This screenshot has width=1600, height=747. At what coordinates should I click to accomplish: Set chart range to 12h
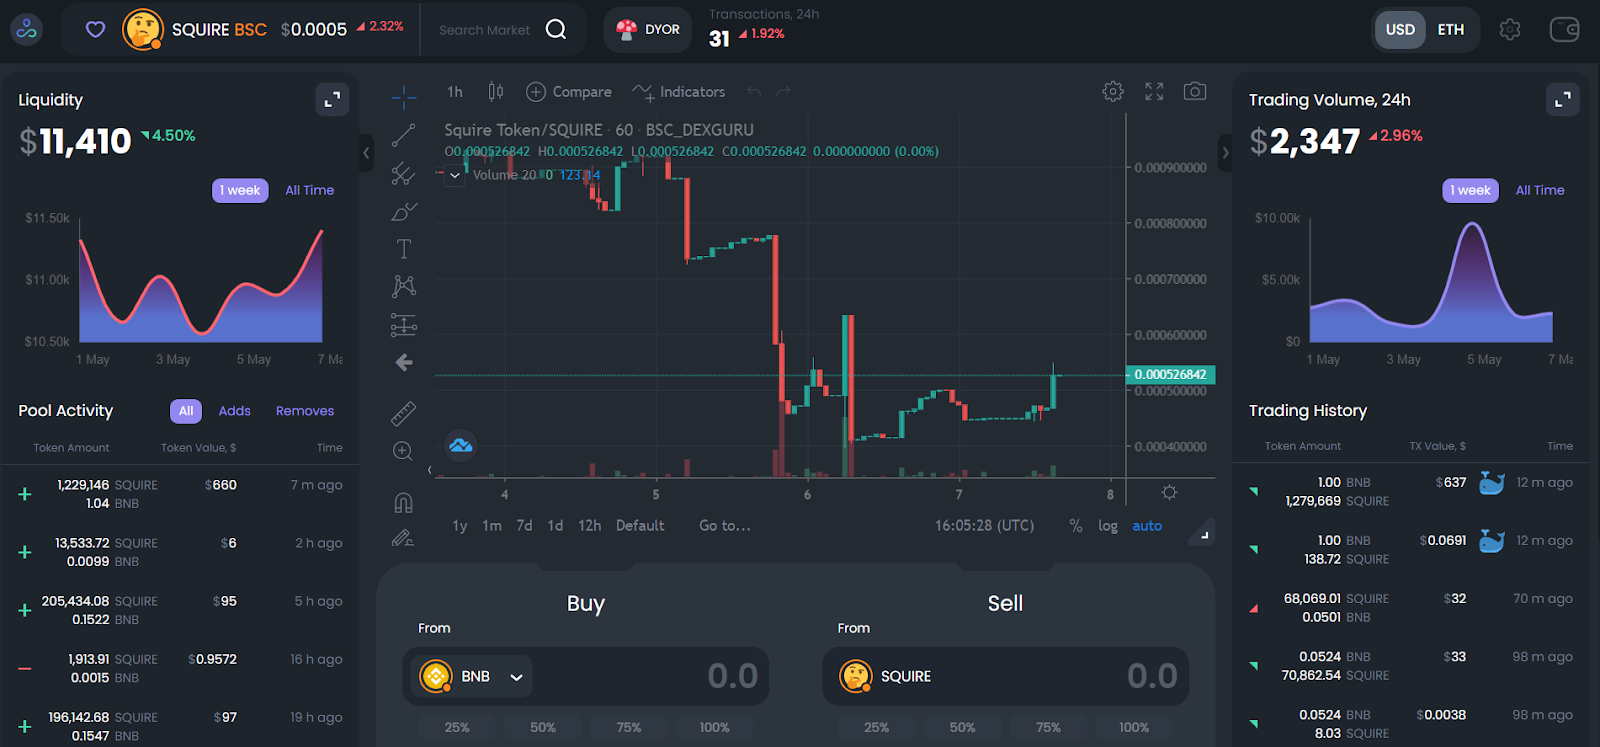pyautogui.click(x=589, y=526)
